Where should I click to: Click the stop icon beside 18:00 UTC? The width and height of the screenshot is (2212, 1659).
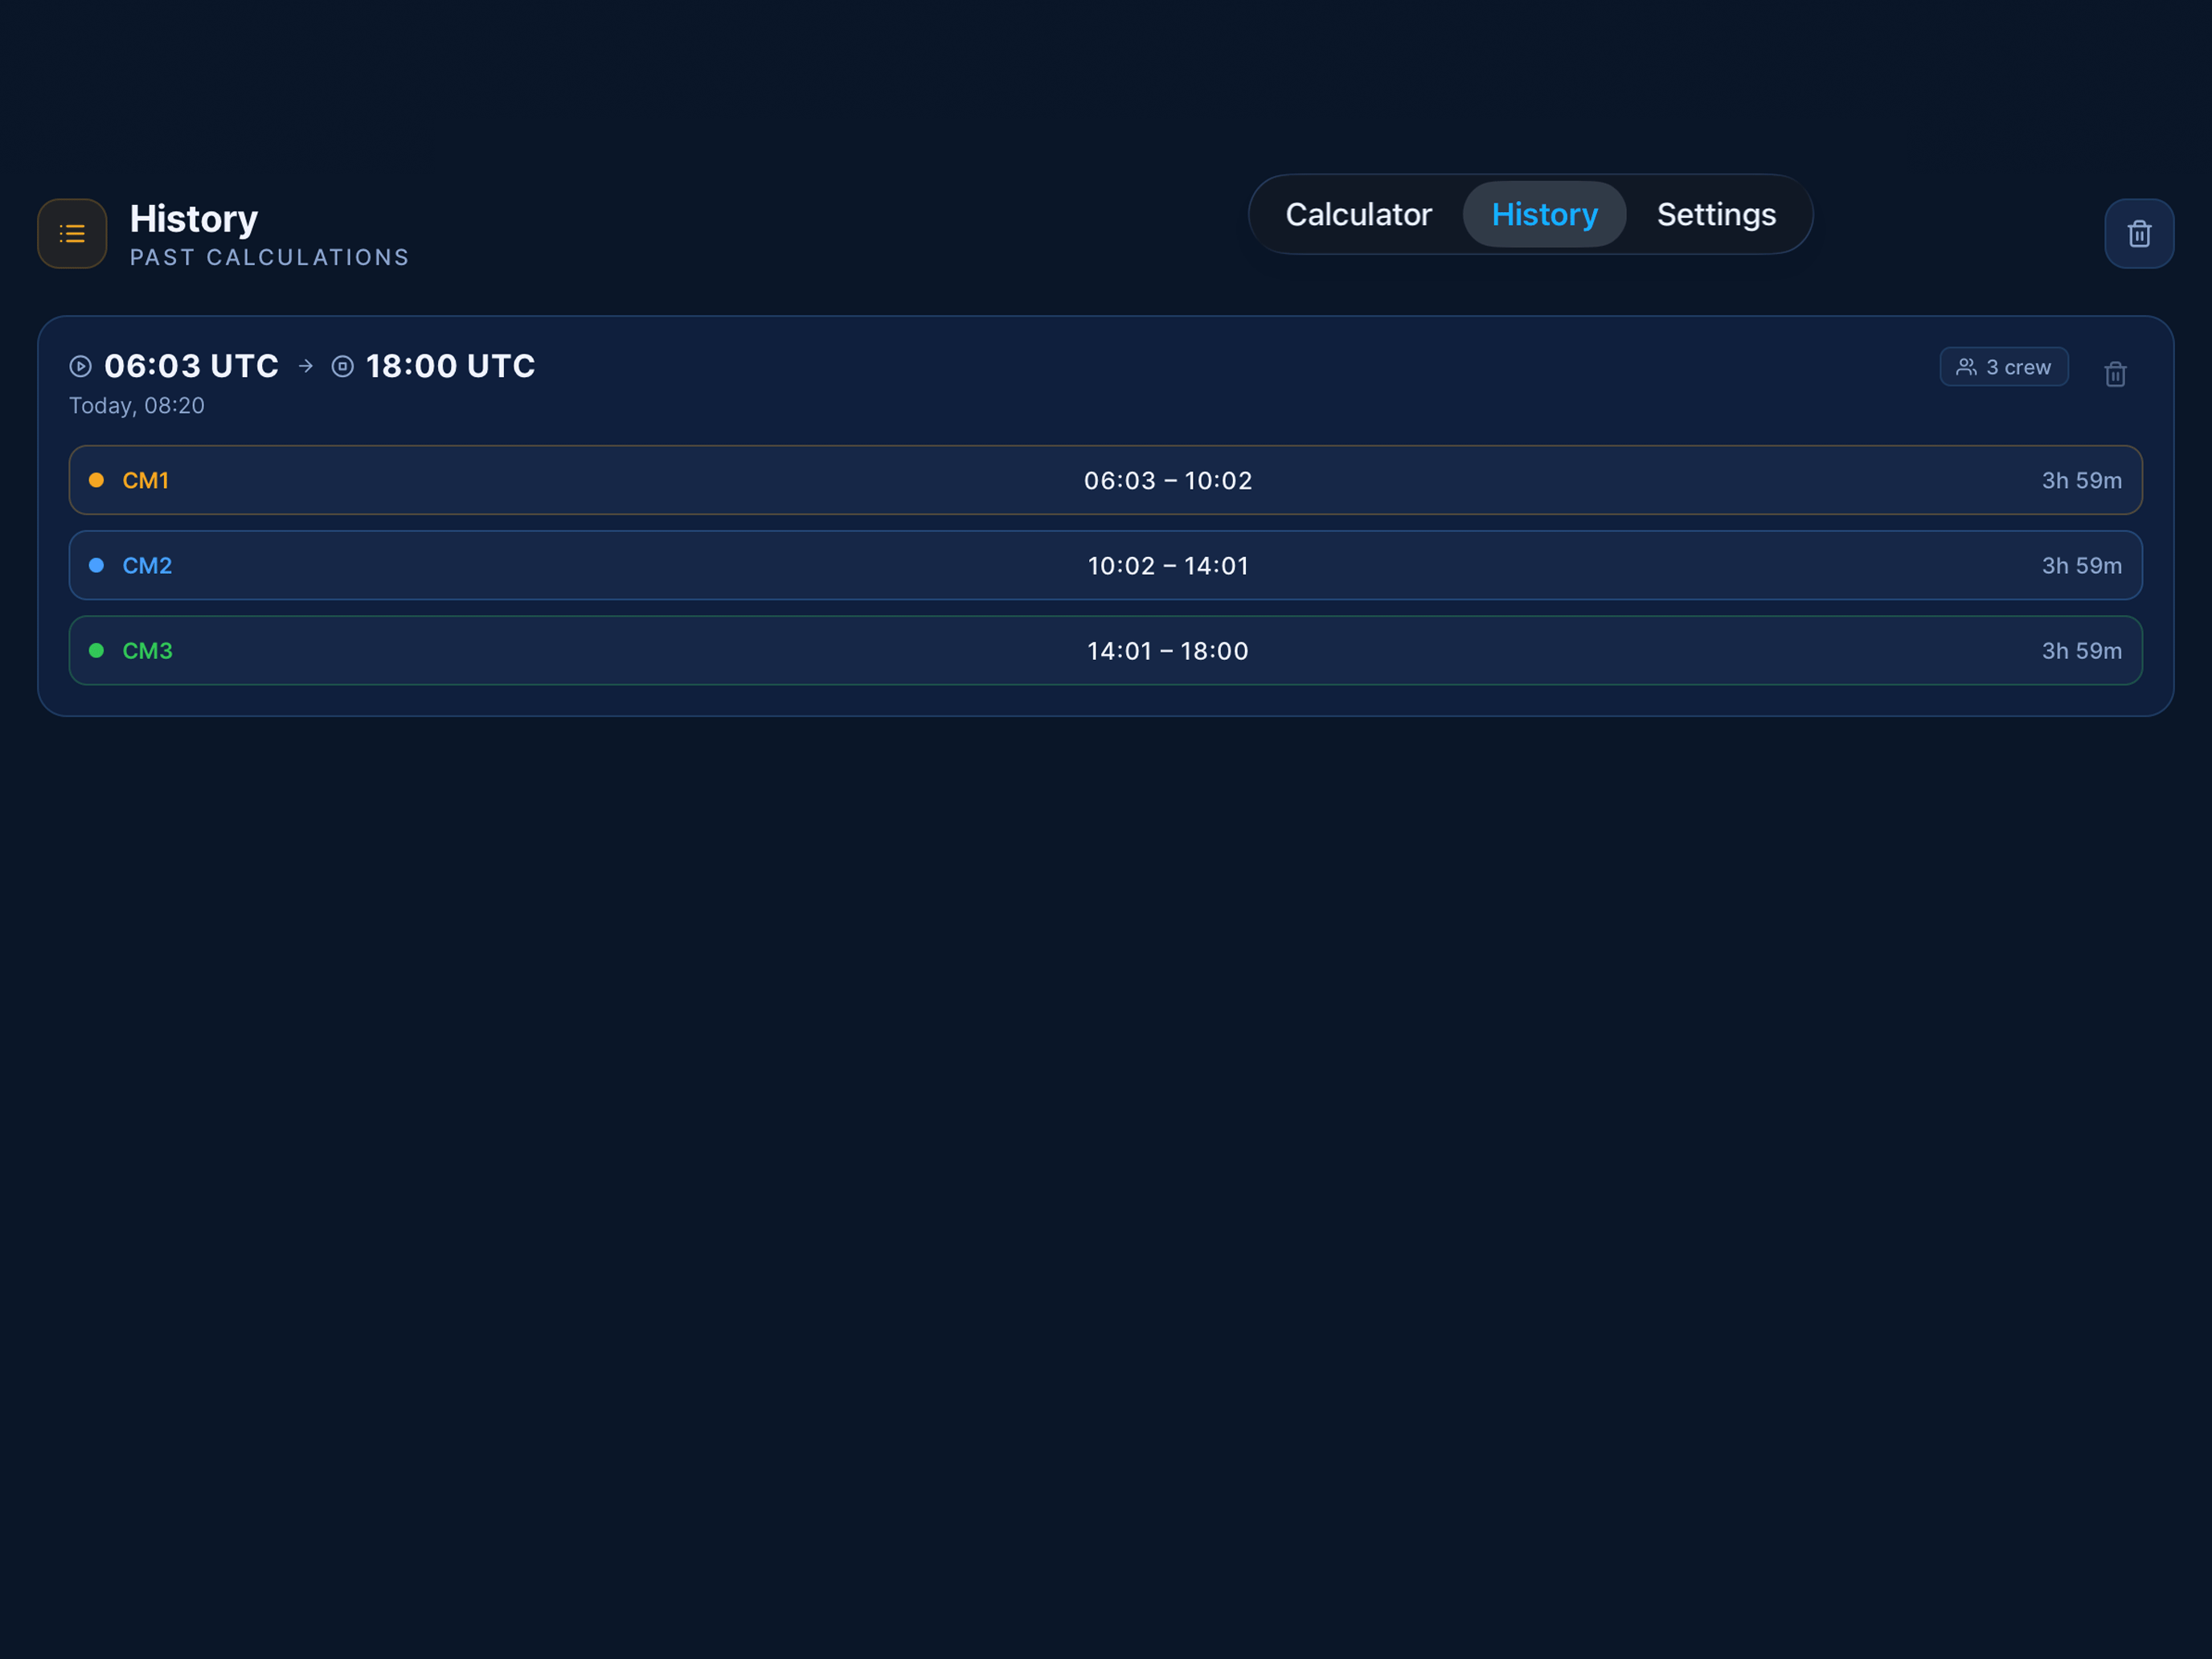click(343, 367)
